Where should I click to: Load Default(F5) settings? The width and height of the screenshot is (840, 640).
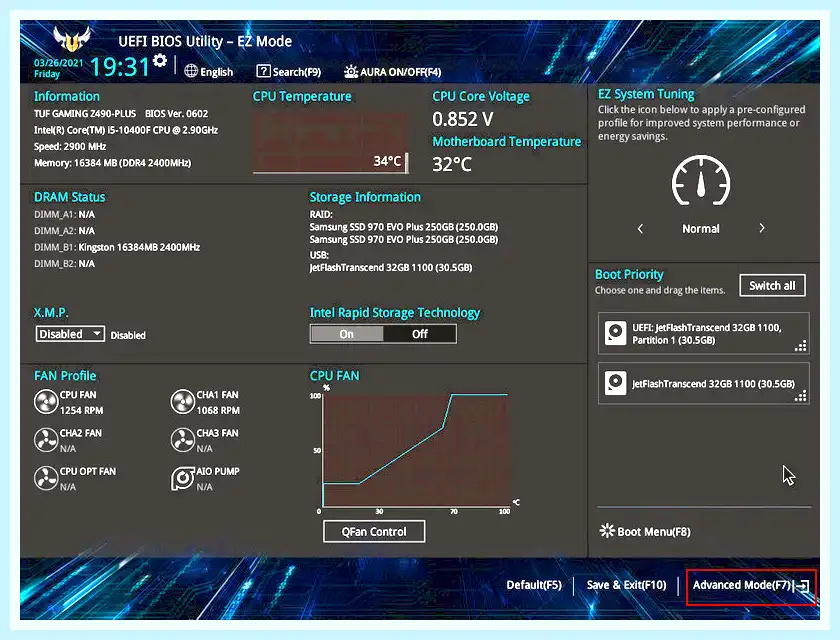534,585
